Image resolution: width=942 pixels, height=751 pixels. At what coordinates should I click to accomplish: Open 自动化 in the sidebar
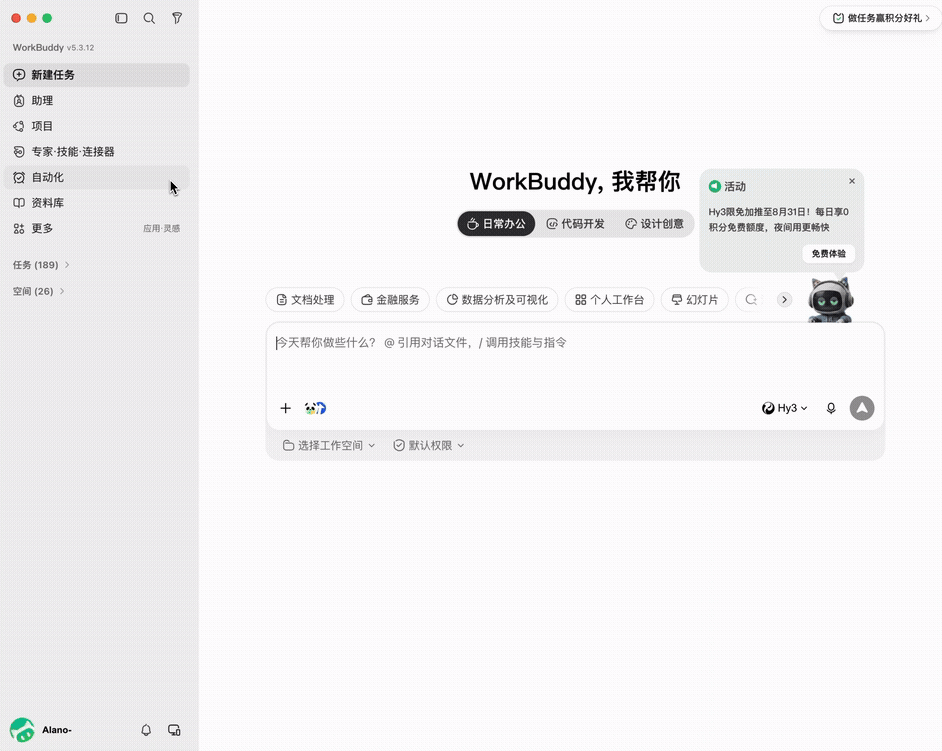(x=97, y=177)
